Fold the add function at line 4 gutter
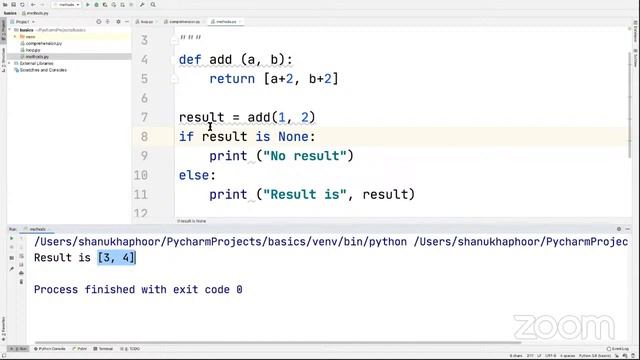This screenshot has height=360, width=640. (x=174, y=60)
